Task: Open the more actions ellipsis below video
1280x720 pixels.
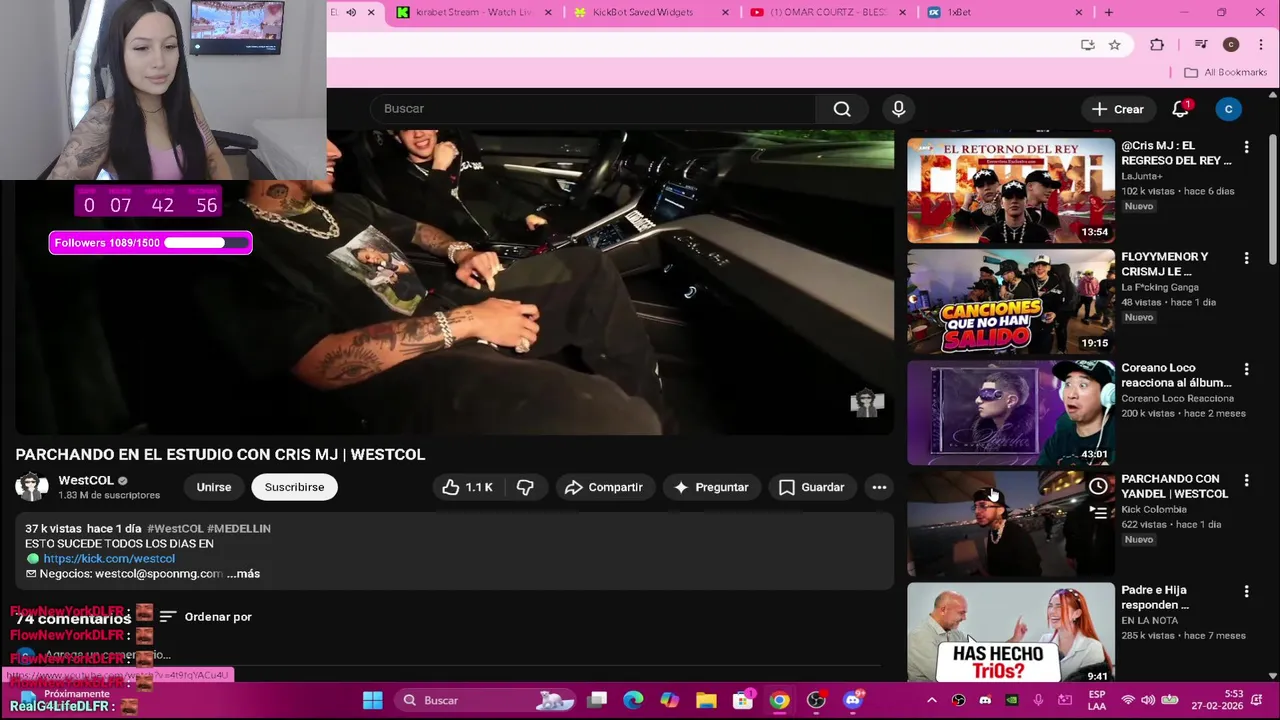Action: [x=879, y=487]
